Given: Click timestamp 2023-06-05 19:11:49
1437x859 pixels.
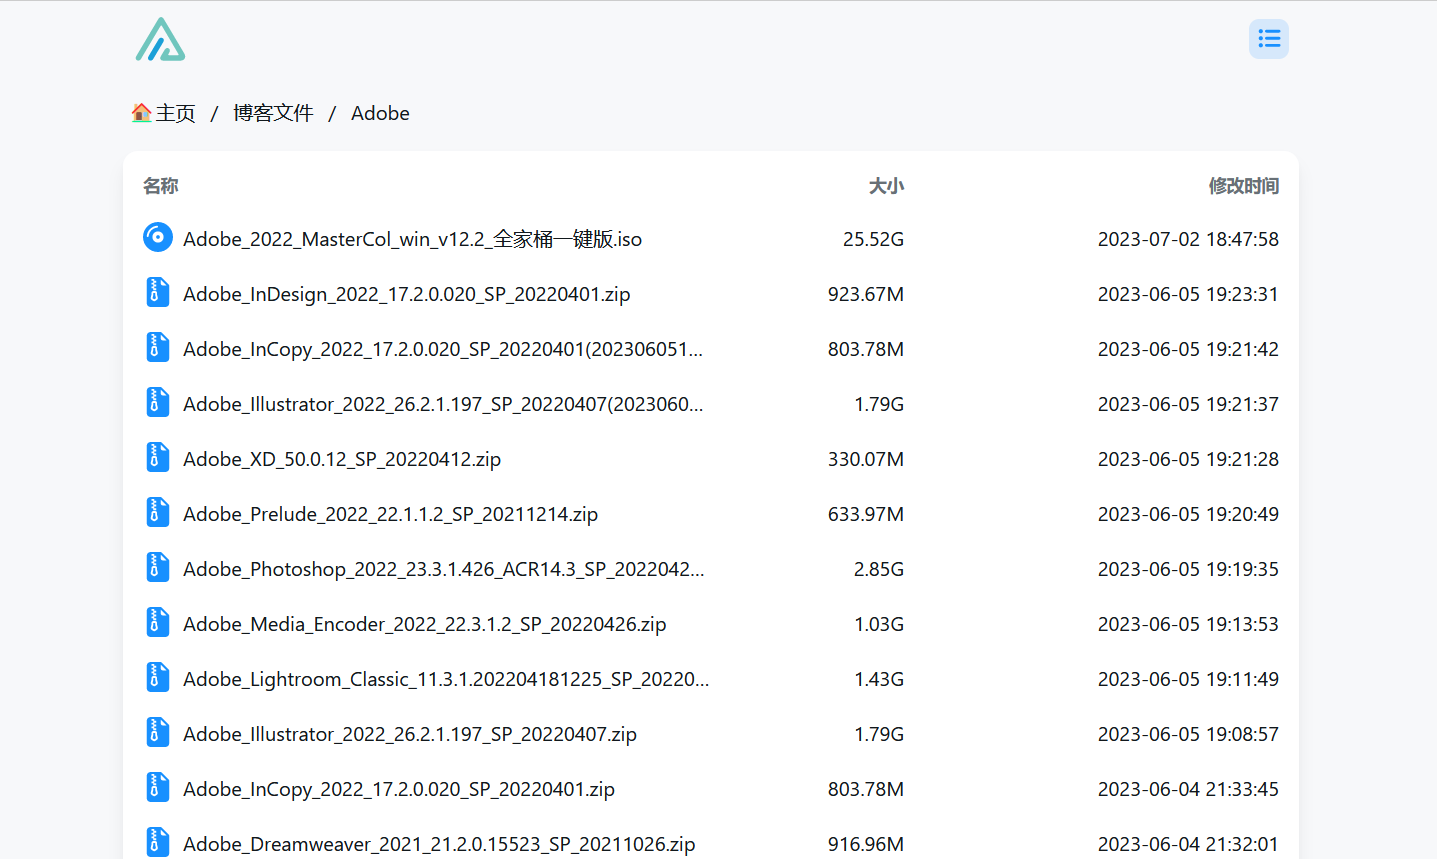Looking at the screenshot, I should coord(1188,679).
